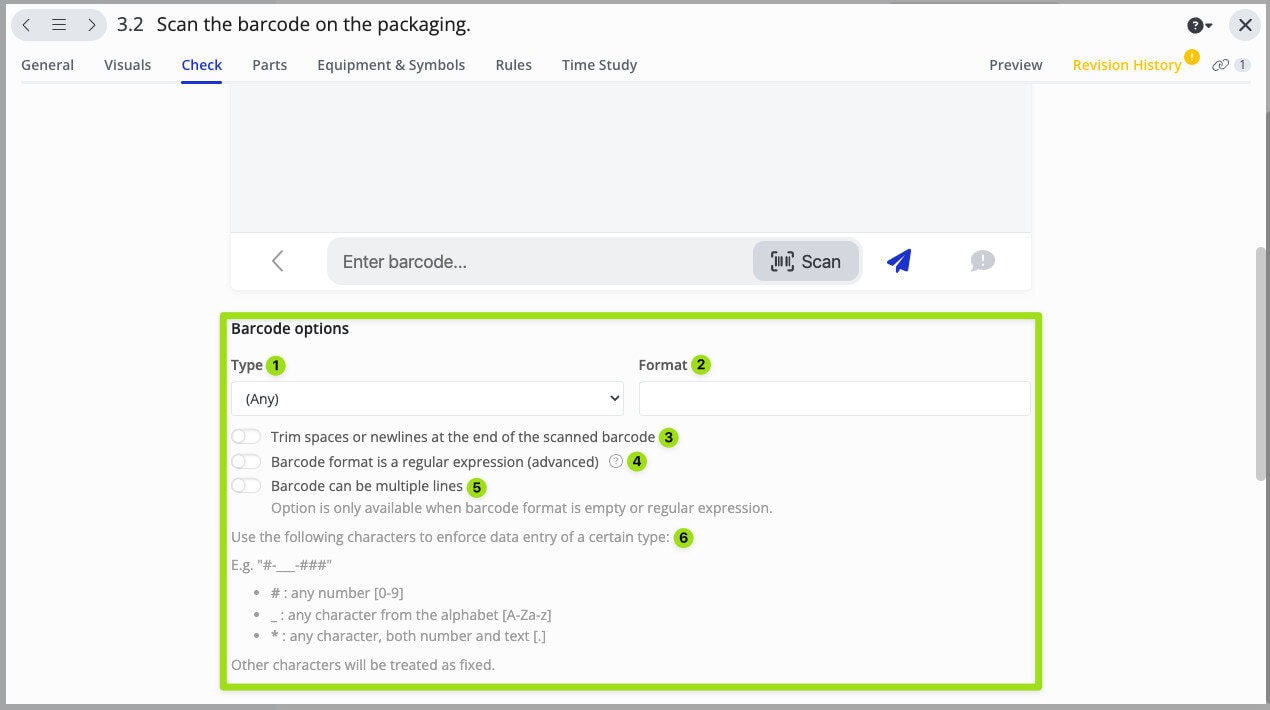Go to previous step with the top-left chevron
1270x710 pixels.
[26, 24]
